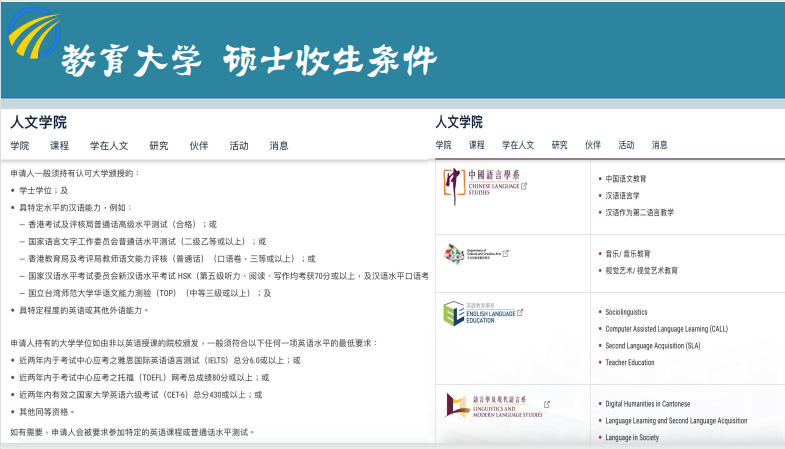
Task: Select 课程 tab in the left page navigation
Action: point(59,146)
